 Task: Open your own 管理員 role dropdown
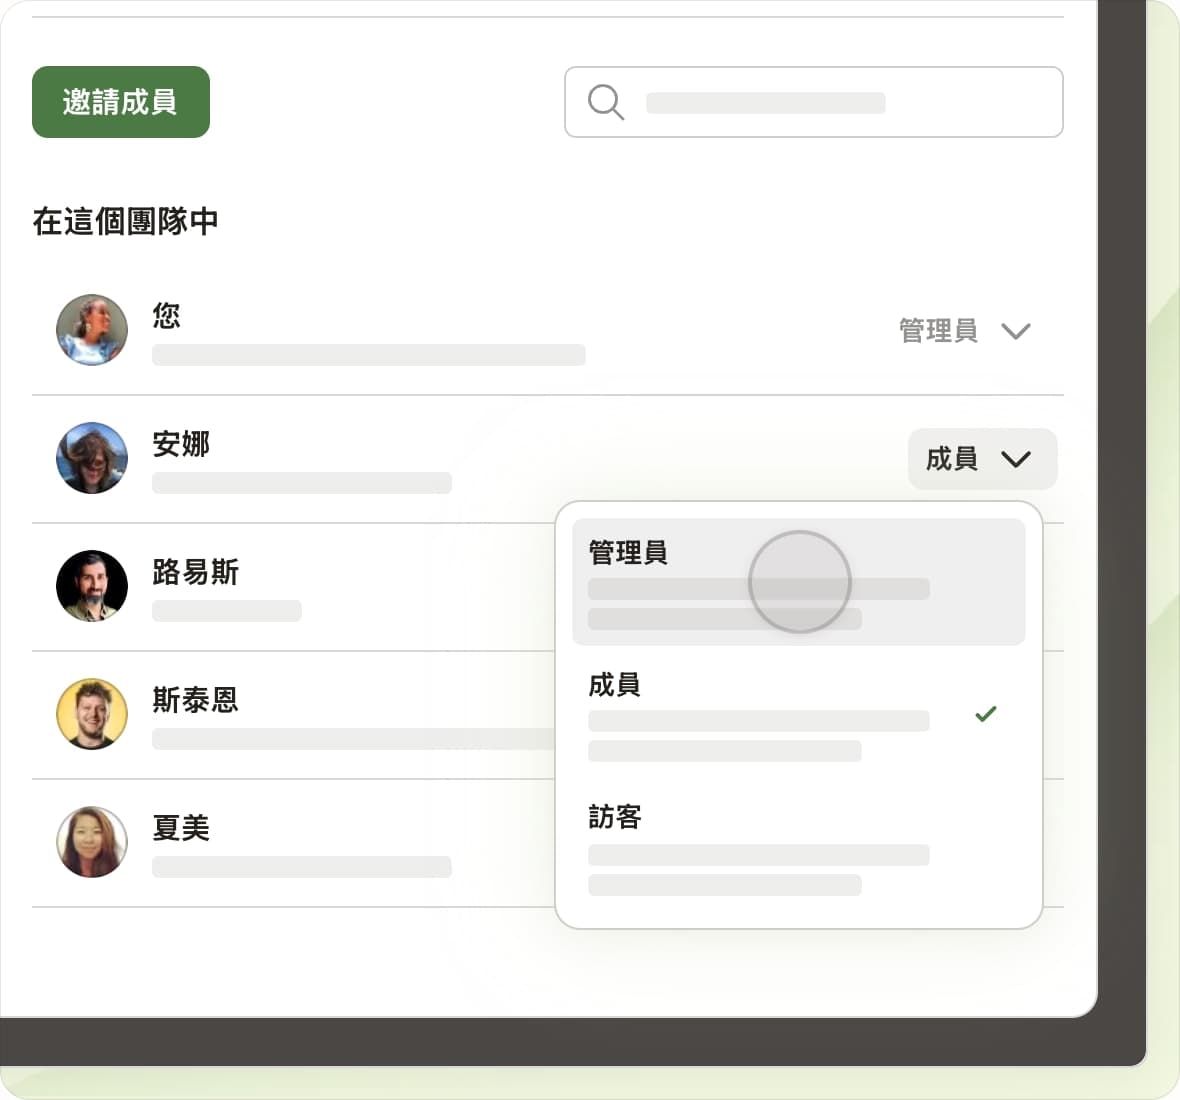938,331
